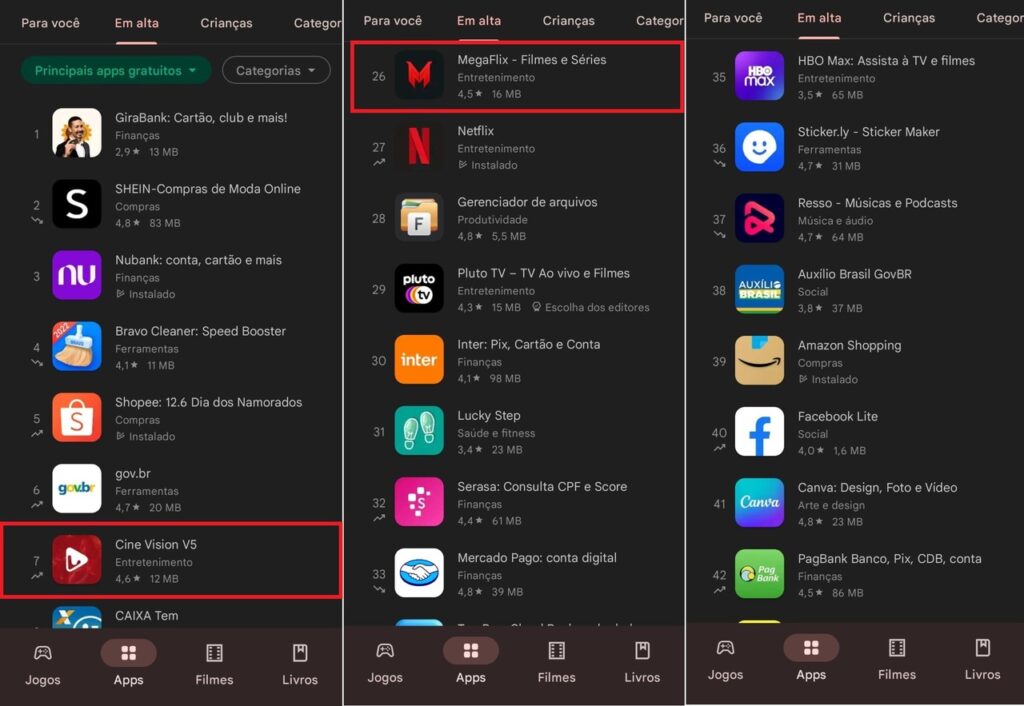Open Crianças tab in left screen
This screenshot has width=1024, height=706.
pos(226,23)
